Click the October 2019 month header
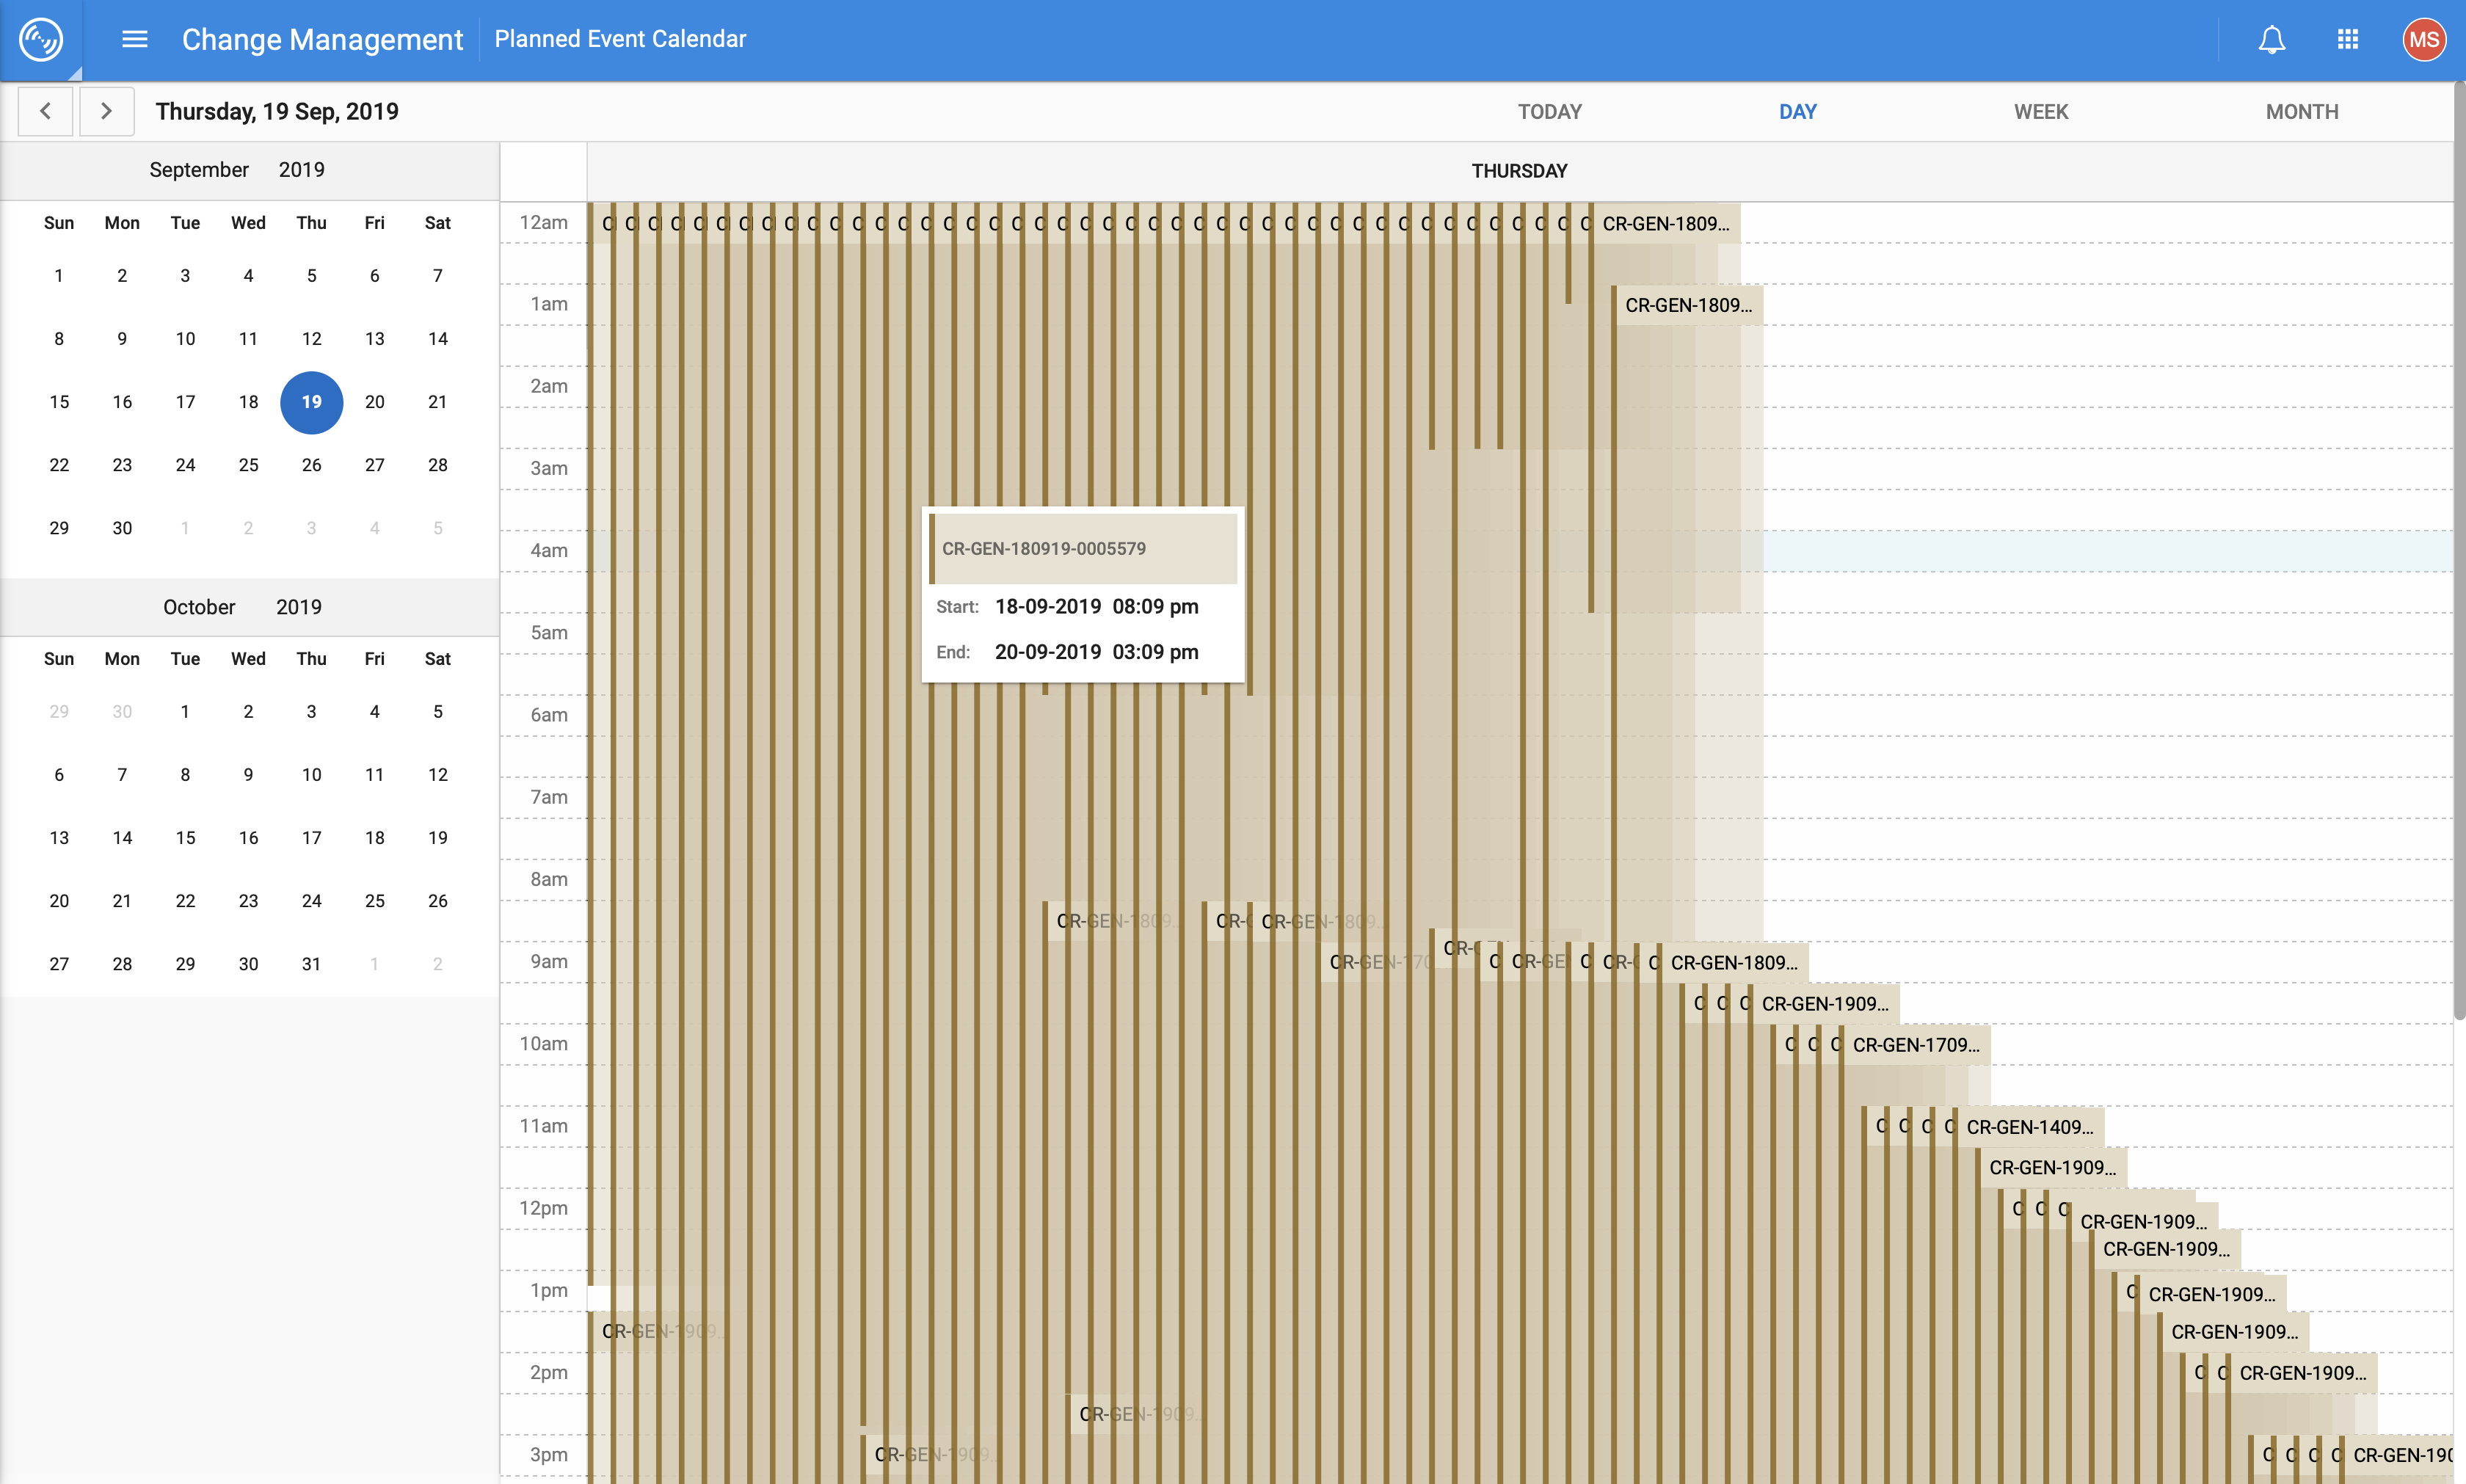Viewport: 2466px width, 1484px height. [x=242, y=607]
